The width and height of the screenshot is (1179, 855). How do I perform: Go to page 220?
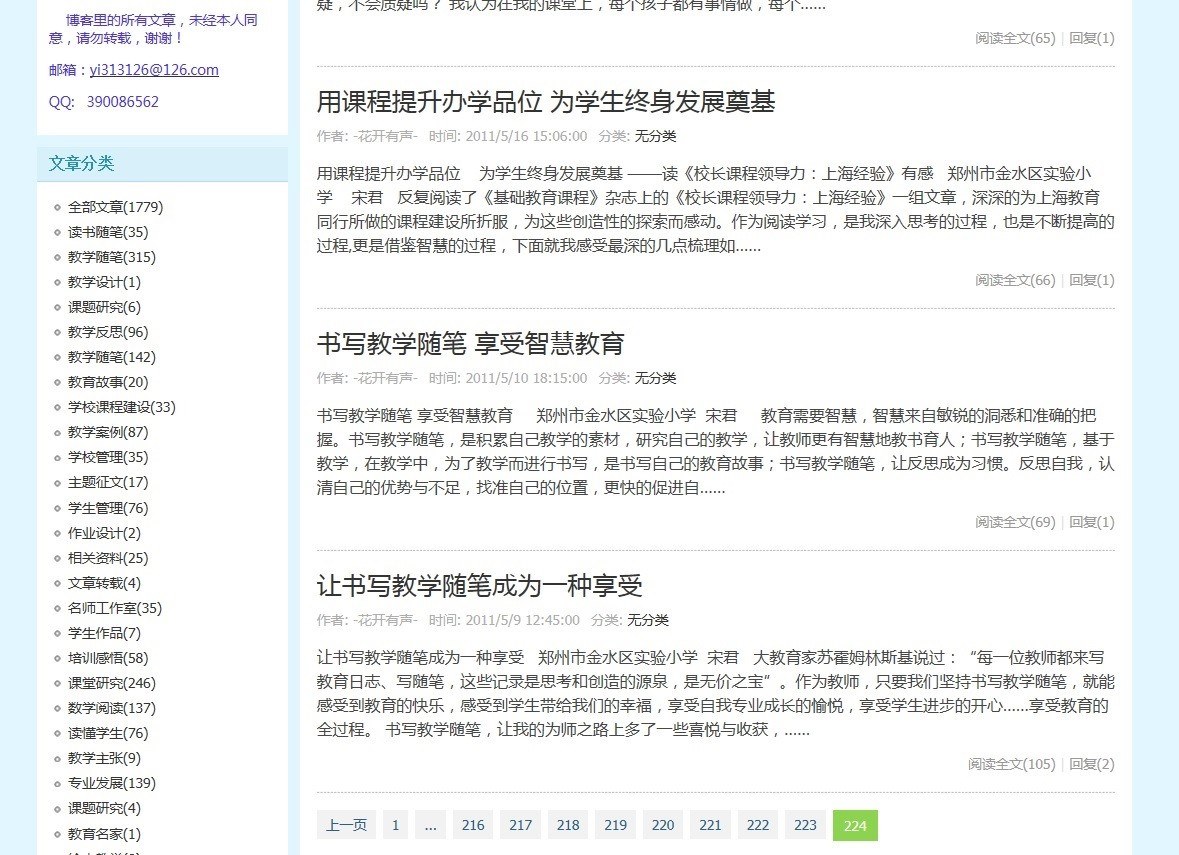pos(663,825)
